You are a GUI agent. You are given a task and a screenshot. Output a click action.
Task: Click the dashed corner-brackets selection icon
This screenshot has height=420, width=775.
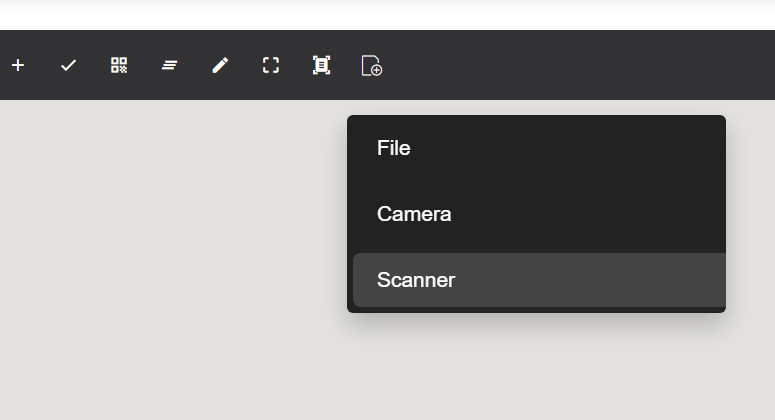tap(271, 65)
